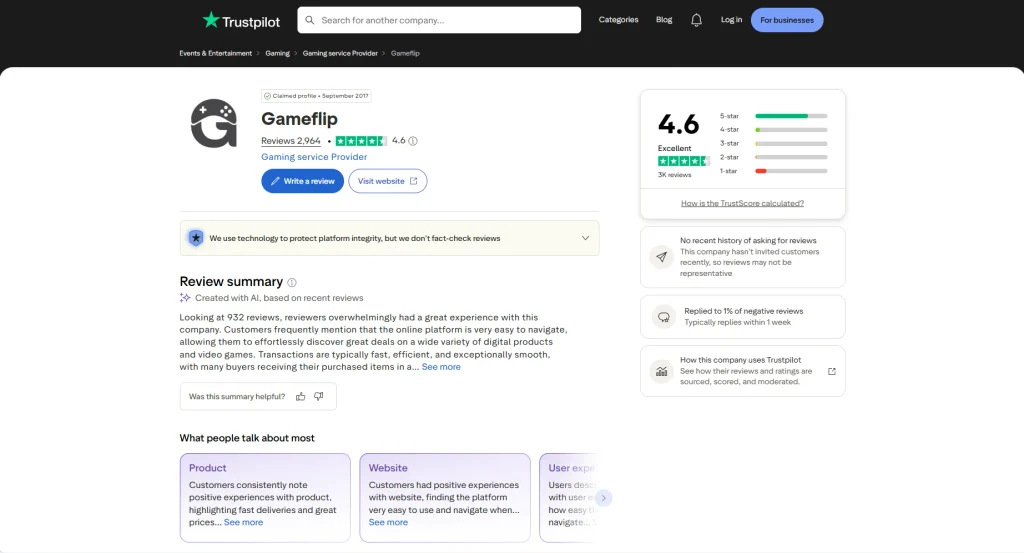Click the paper plane icon in No recent history card
Image resolution: width=1024 pixels, height=553 pixels.
point(662,257)
